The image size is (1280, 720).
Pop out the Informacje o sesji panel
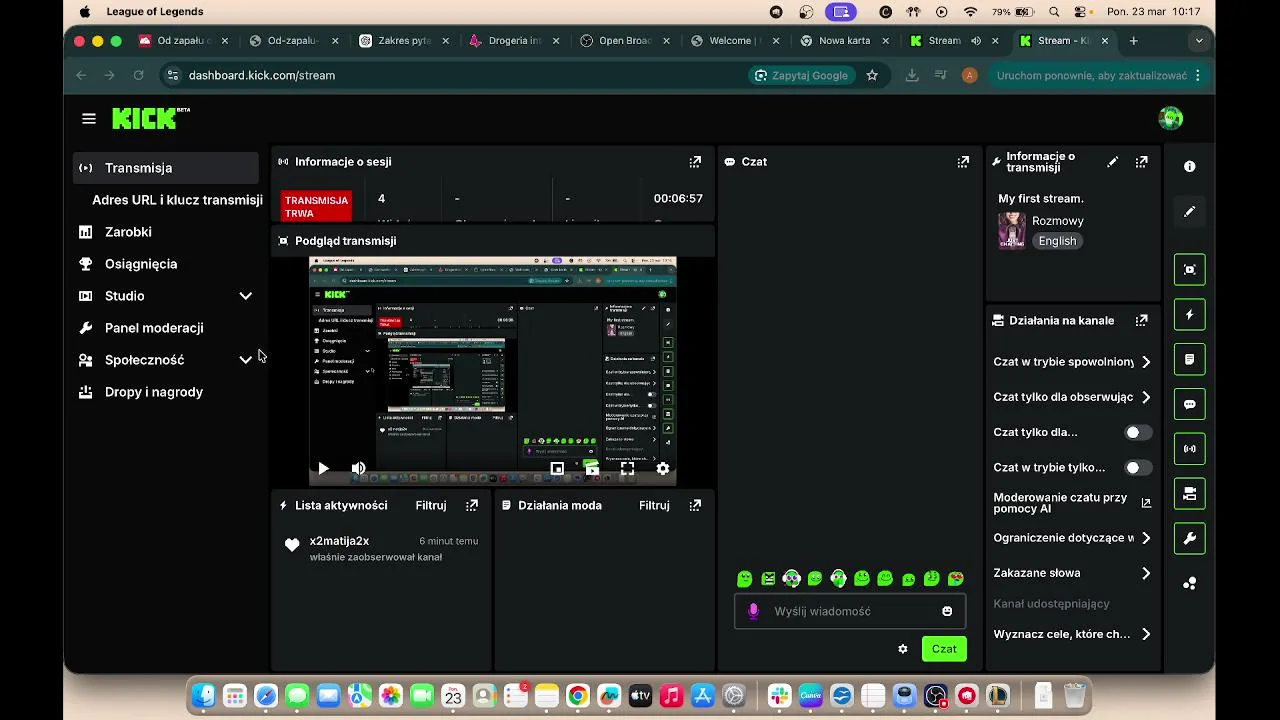point(695,161)
